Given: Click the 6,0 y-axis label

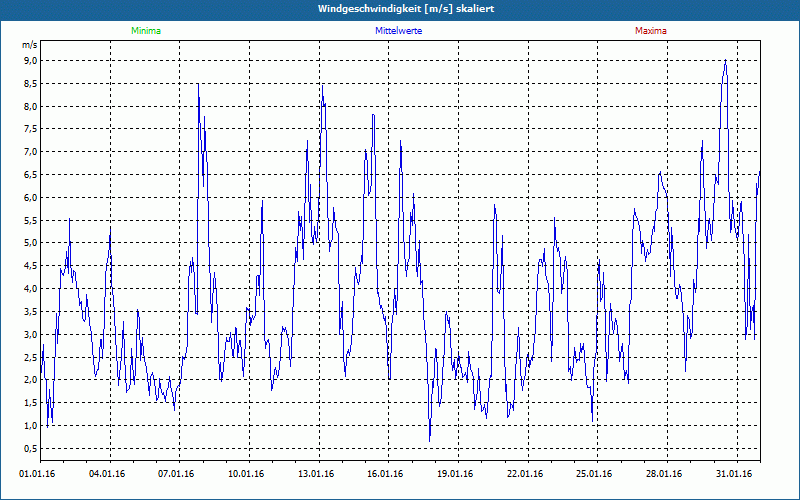Looking at the screenshot, I should pyautogui.click(x=31, y=198).
